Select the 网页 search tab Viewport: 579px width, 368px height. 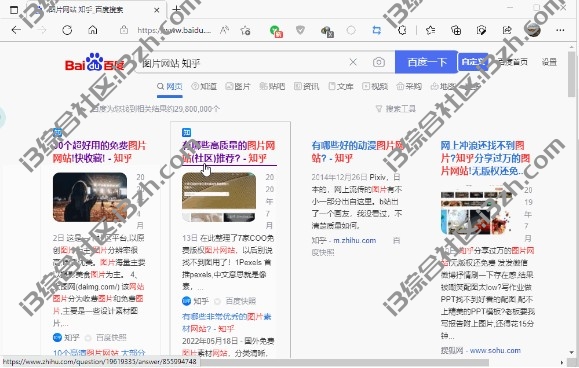pos(170,86)
